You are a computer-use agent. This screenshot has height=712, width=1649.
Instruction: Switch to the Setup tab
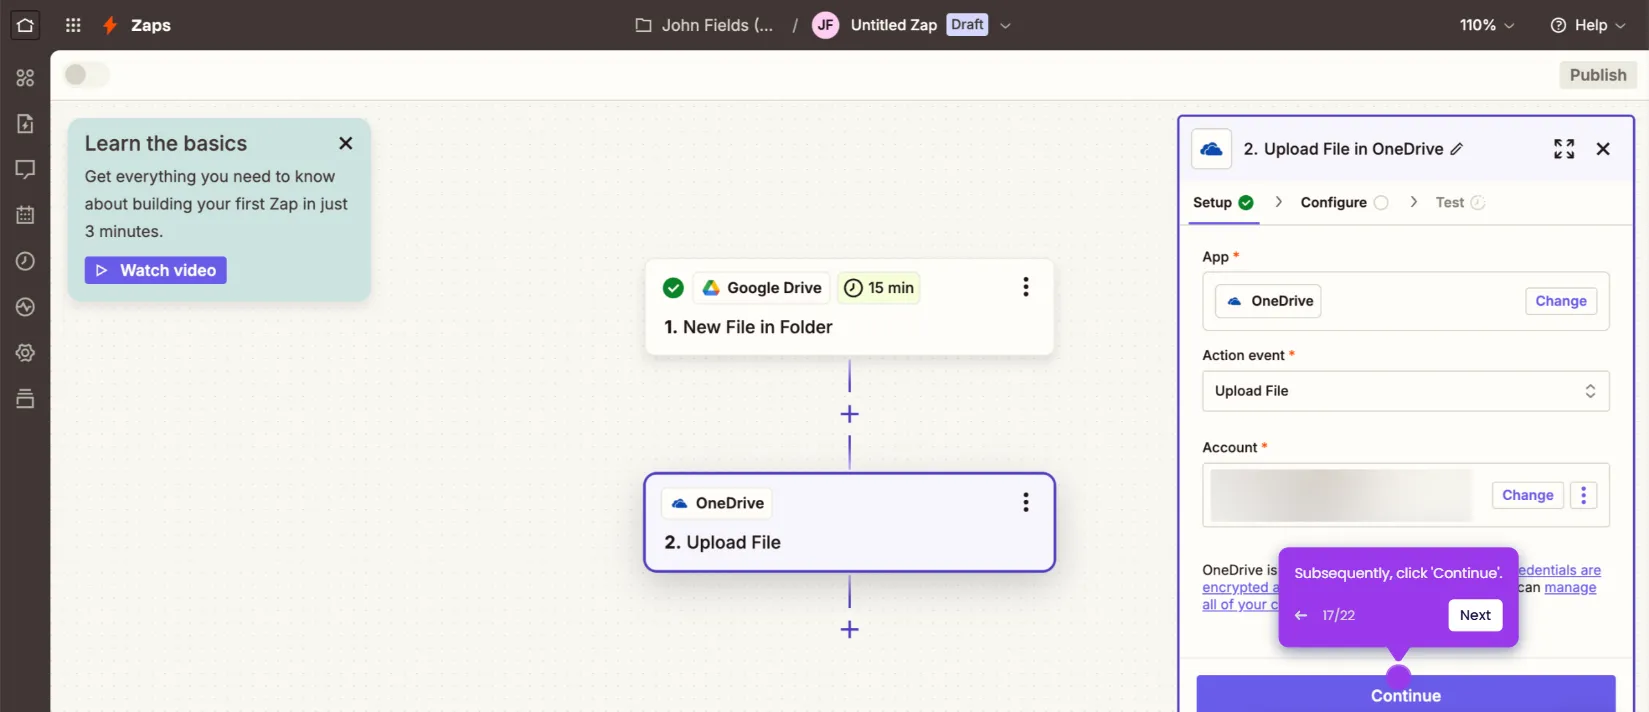(x=1223, y=202)
